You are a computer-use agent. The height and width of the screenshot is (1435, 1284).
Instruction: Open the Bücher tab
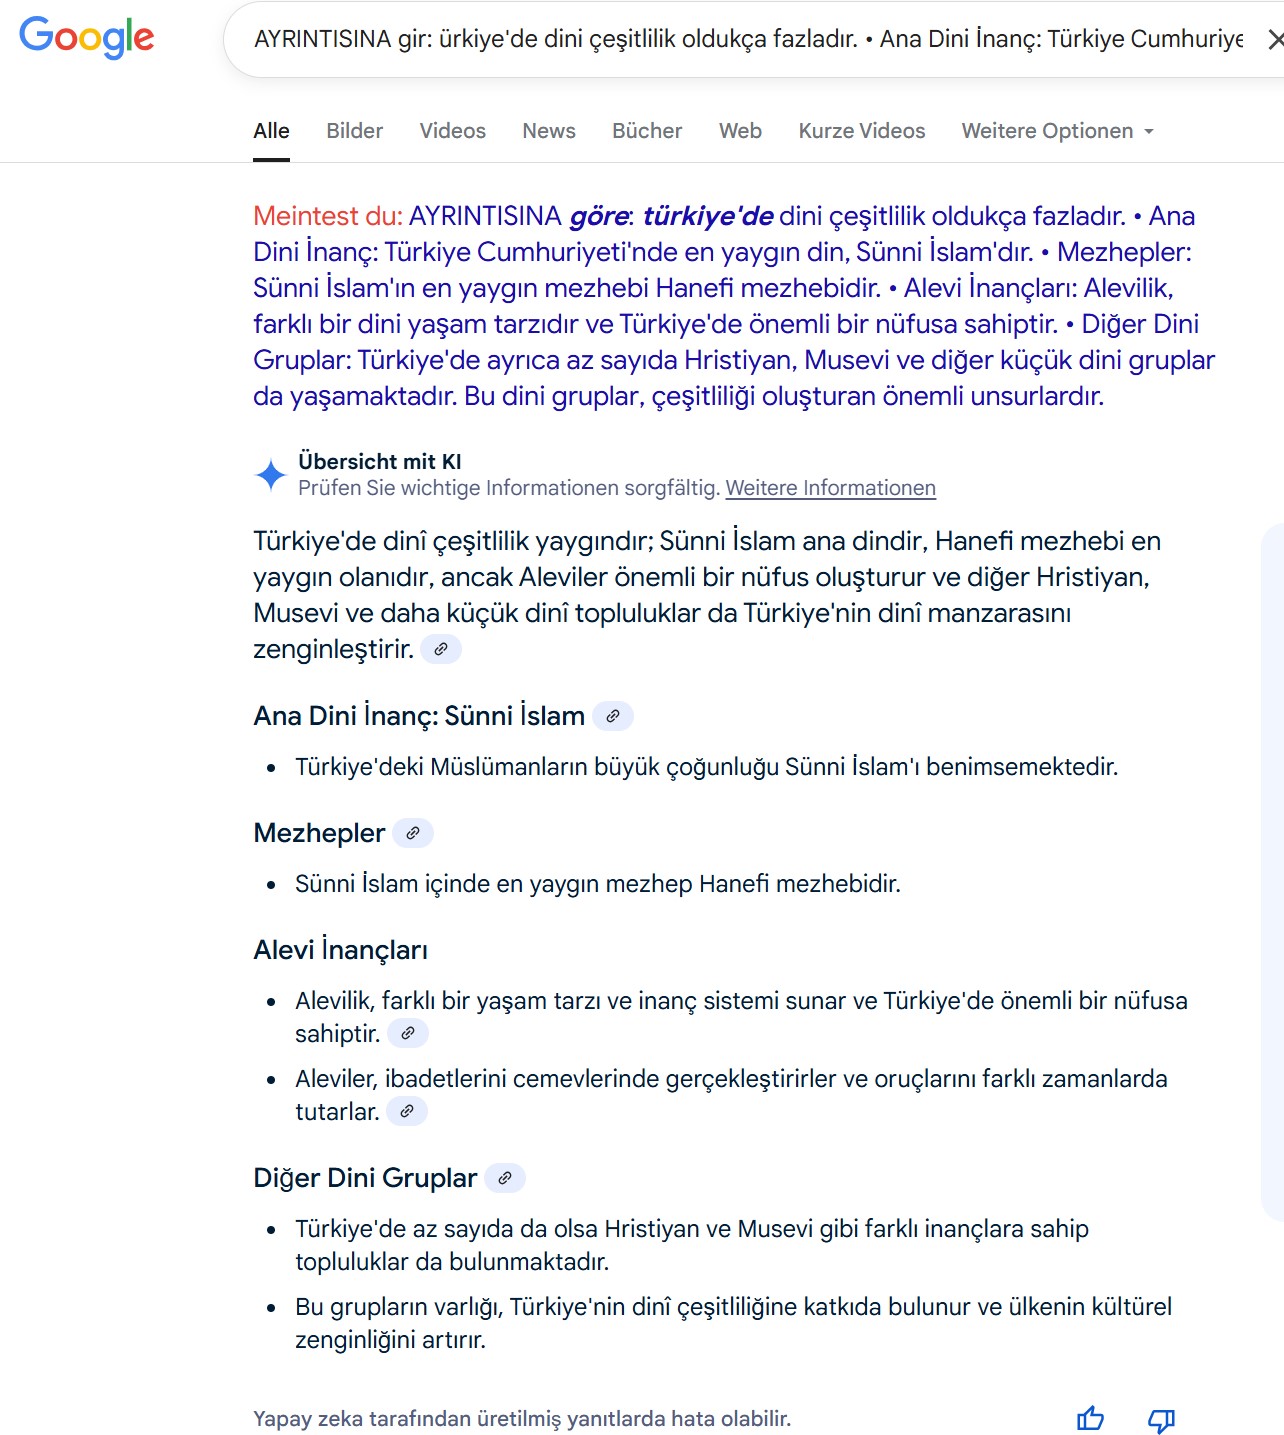click(x=647, y=131)
